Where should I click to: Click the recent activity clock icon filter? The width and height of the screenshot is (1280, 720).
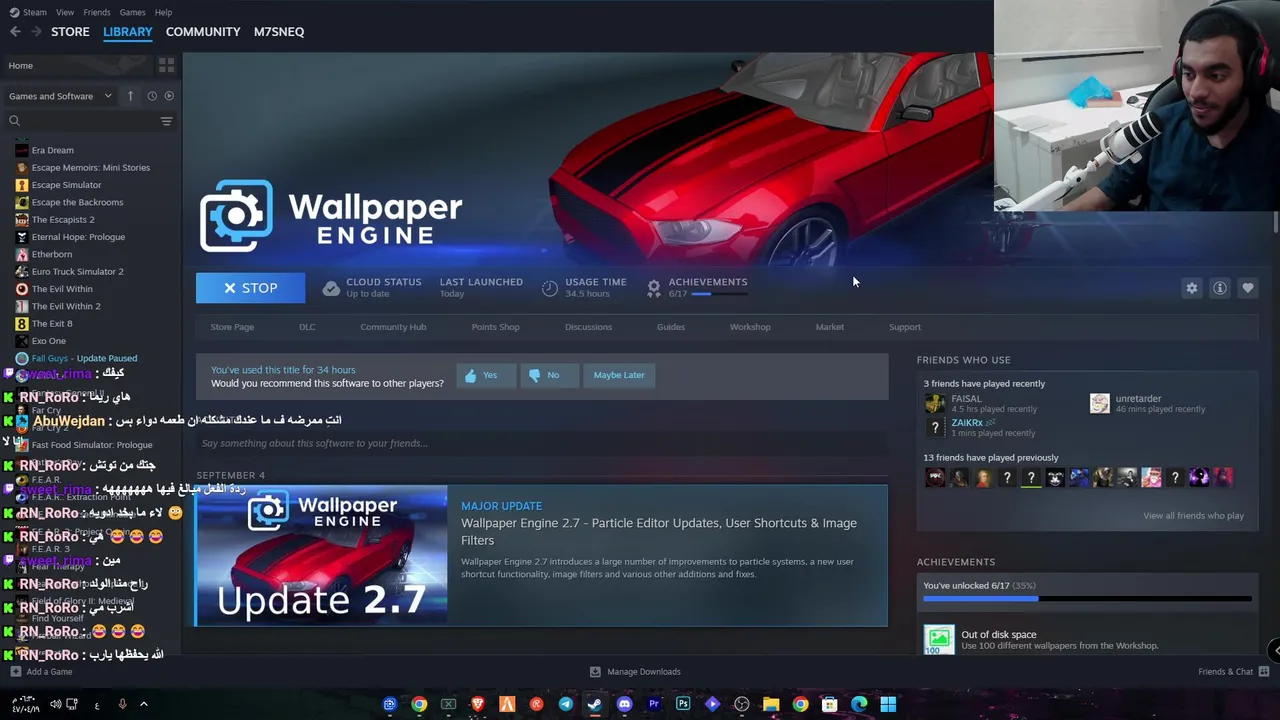(x=152, y=96)
